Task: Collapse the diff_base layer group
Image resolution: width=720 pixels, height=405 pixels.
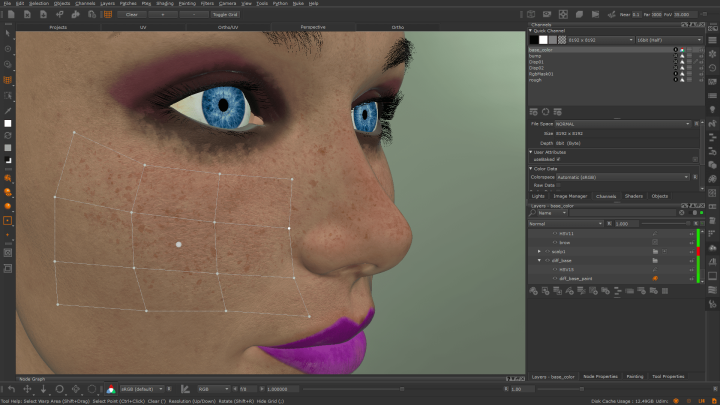Action: 540,260
